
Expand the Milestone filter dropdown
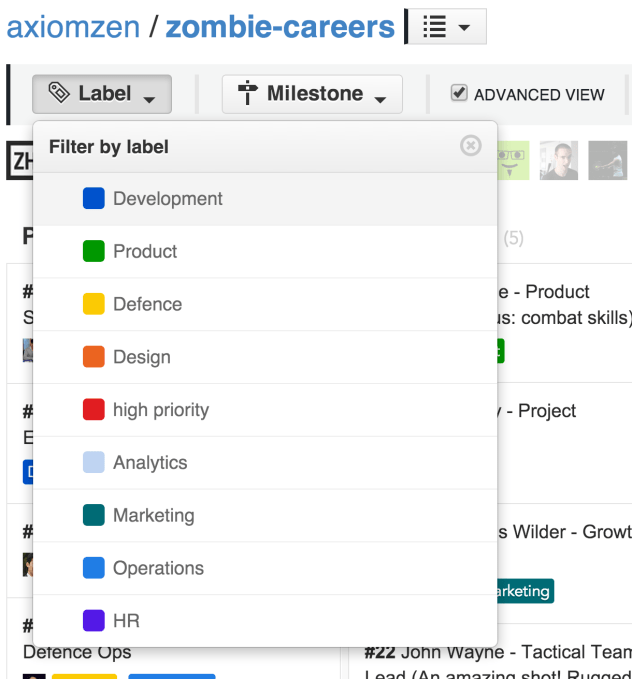(312, 94)
